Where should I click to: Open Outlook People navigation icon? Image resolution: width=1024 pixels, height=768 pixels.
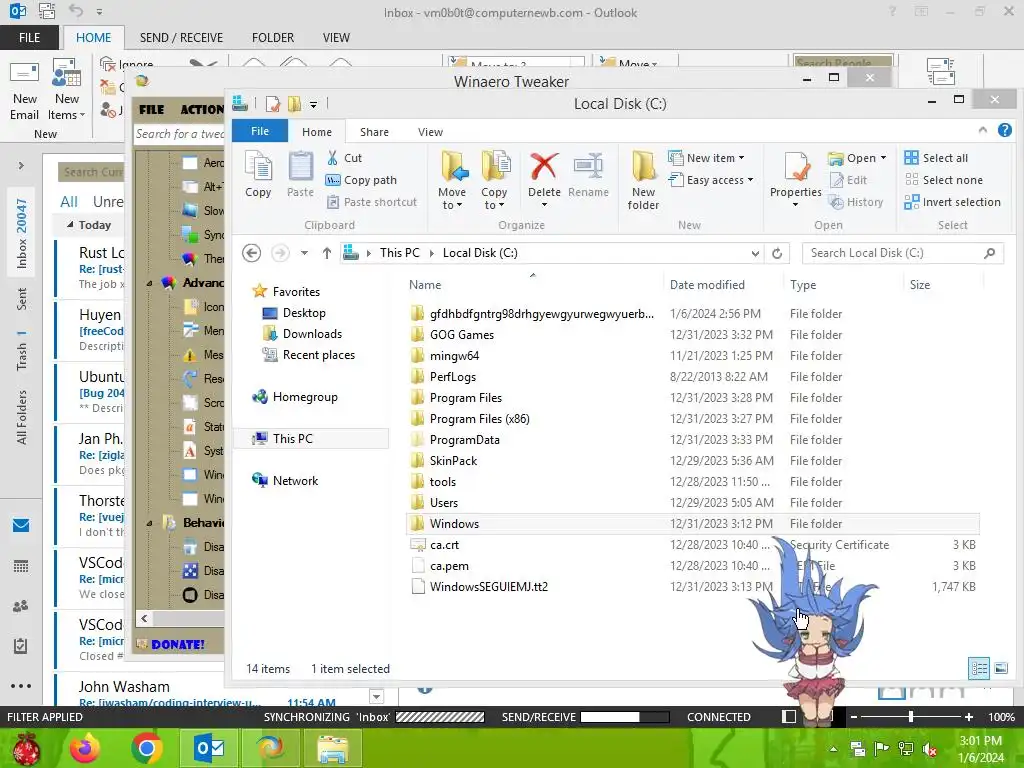pos(21,606)
